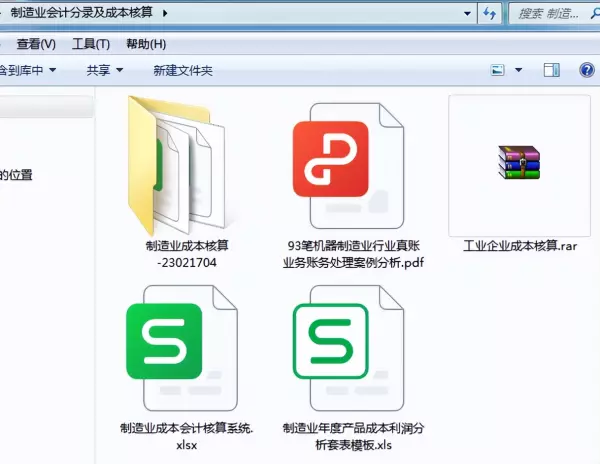
Task: Select the outlined green xls spreadsheet icon
Action: tap(348, 348)
